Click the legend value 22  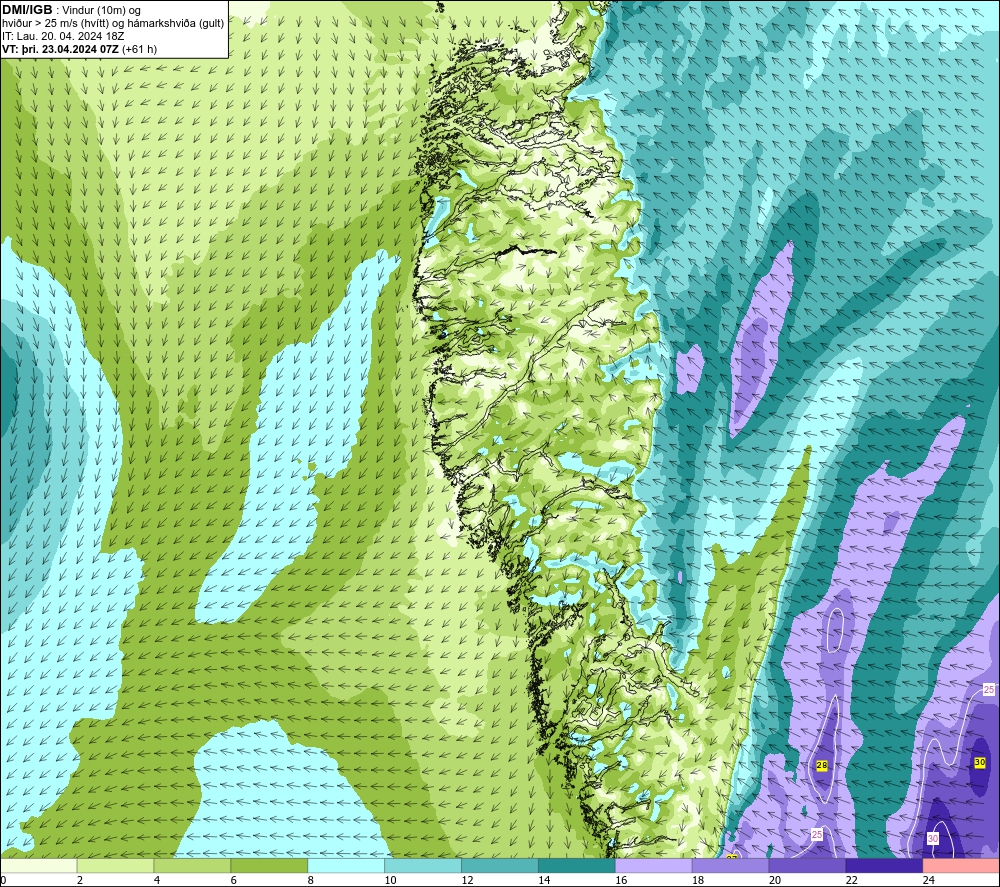(x=851, y=880)
